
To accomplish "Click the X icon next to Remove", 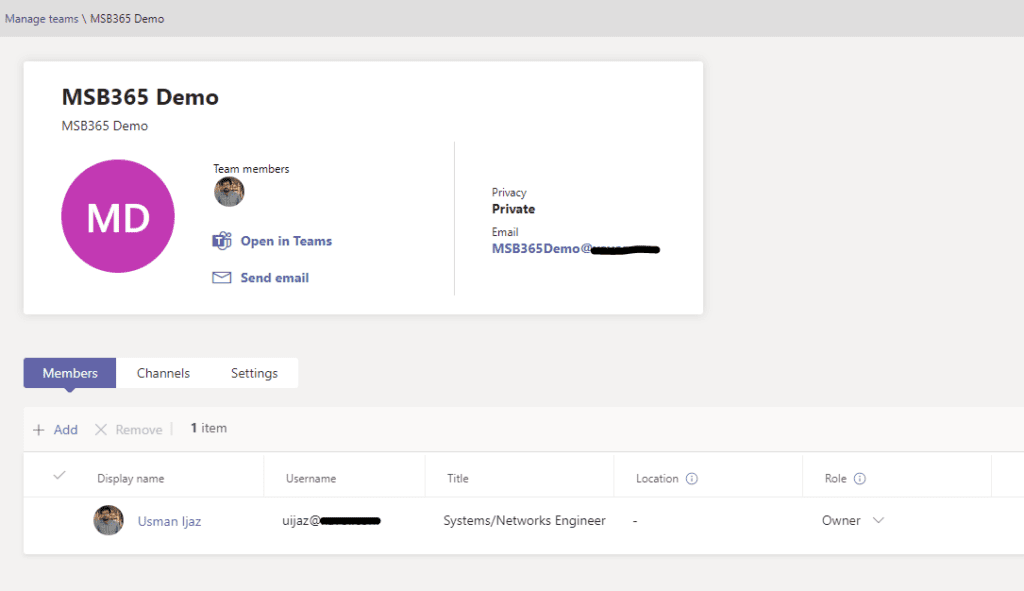I will (101, 430).
